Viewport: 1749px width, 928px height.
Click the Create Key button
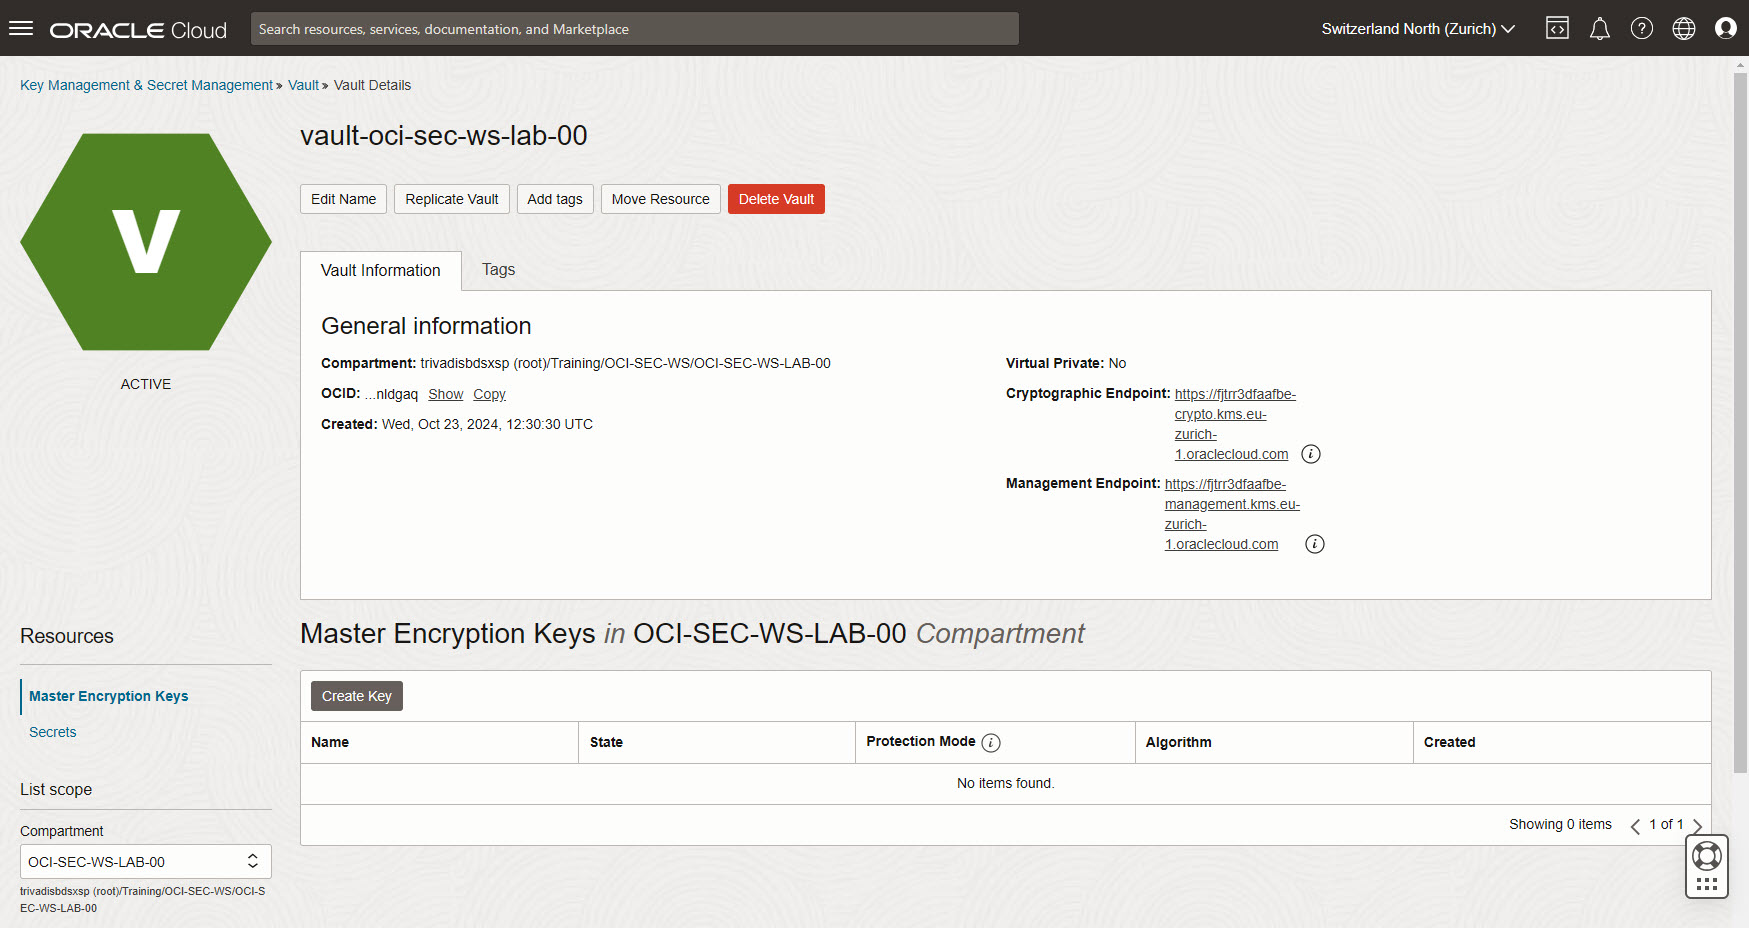tap(357, 696)
